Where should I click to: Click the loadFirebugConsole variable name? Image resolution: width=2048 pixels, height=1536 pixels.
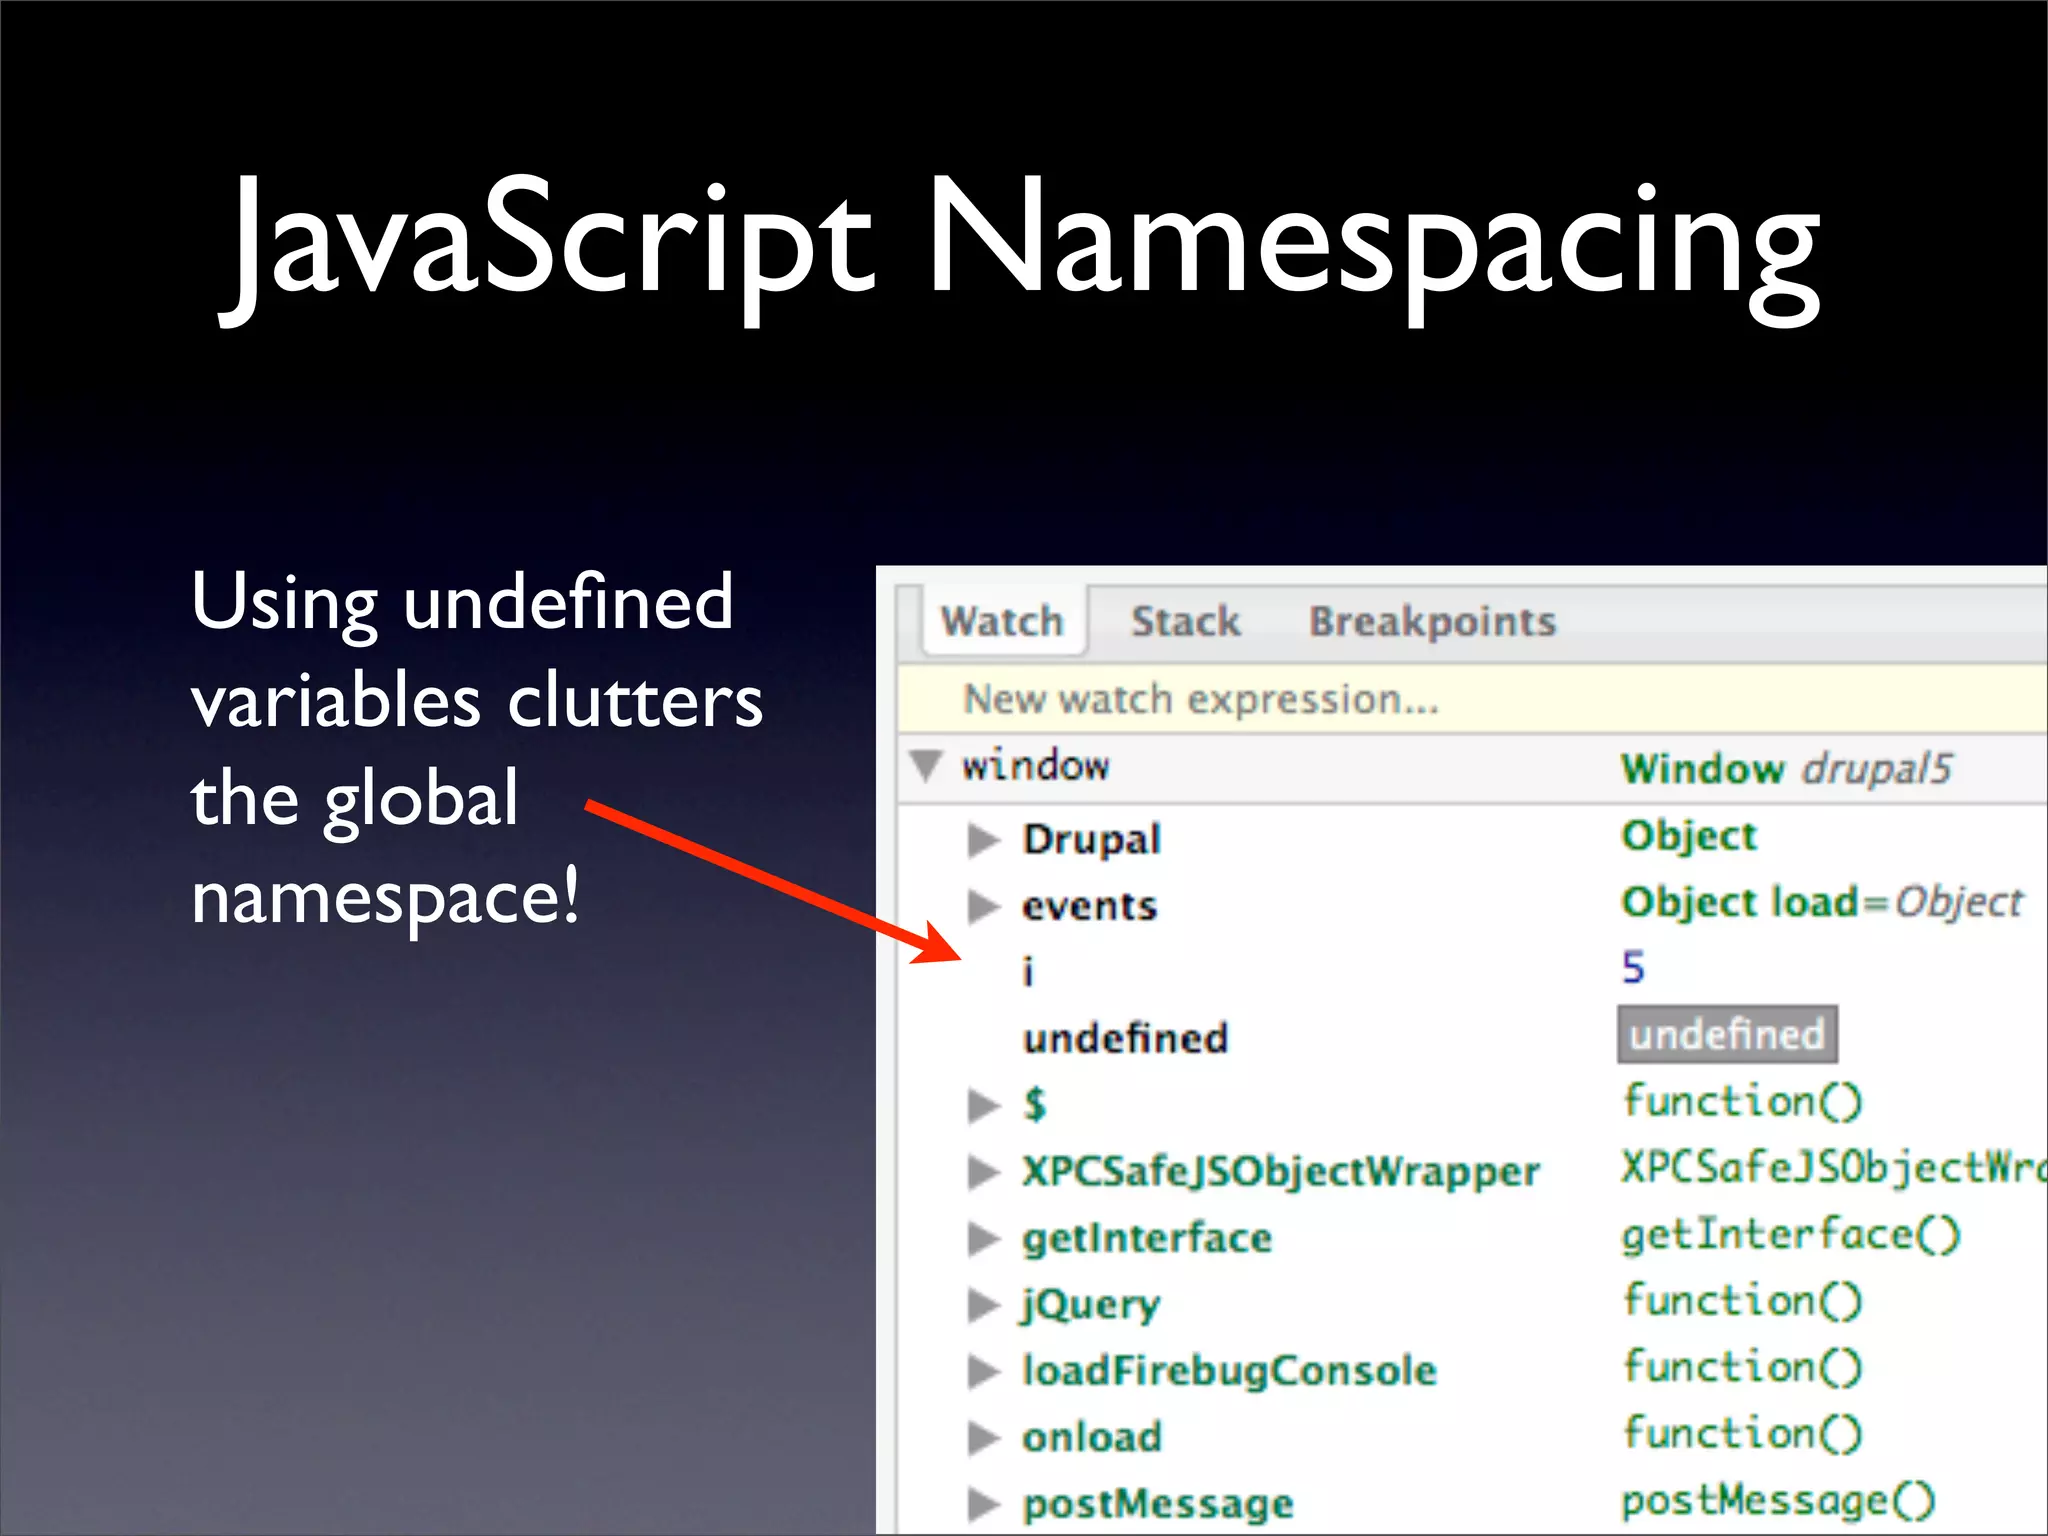pyautogui.click(x=1229, y=1371)
